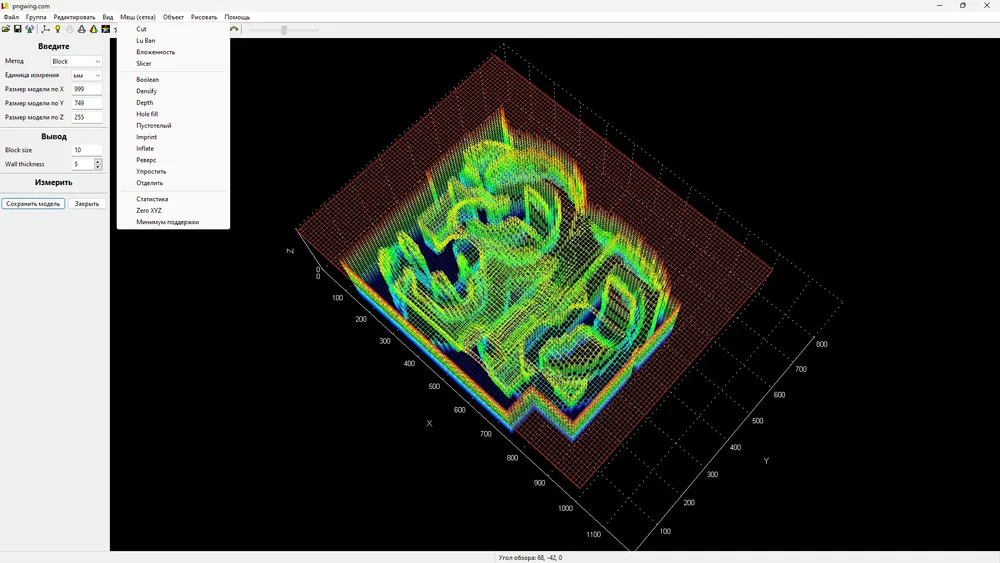Image resolution: width=1000 pixels, height=563 pixels.
Task: Click the Сохранить модель button
Action: 33,203
